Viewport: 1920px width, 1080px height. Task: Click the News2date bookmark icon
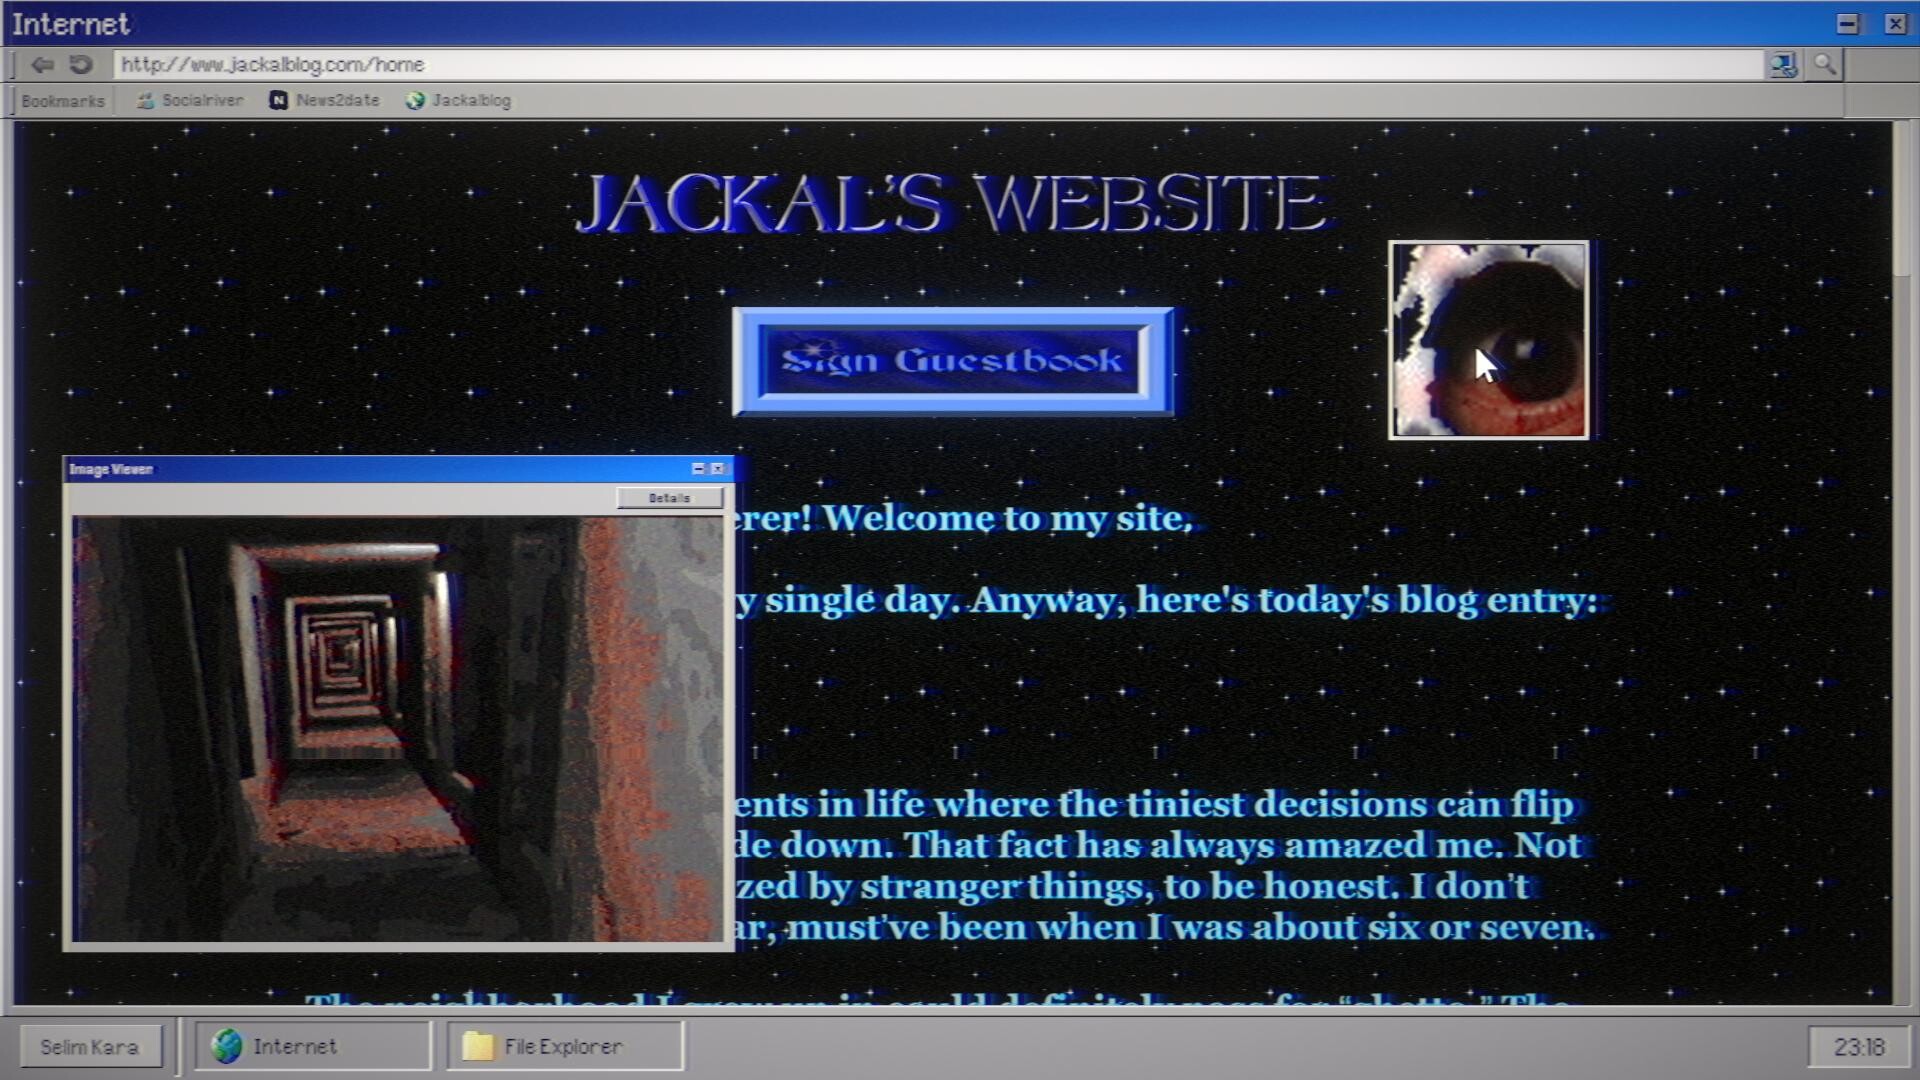277,100
